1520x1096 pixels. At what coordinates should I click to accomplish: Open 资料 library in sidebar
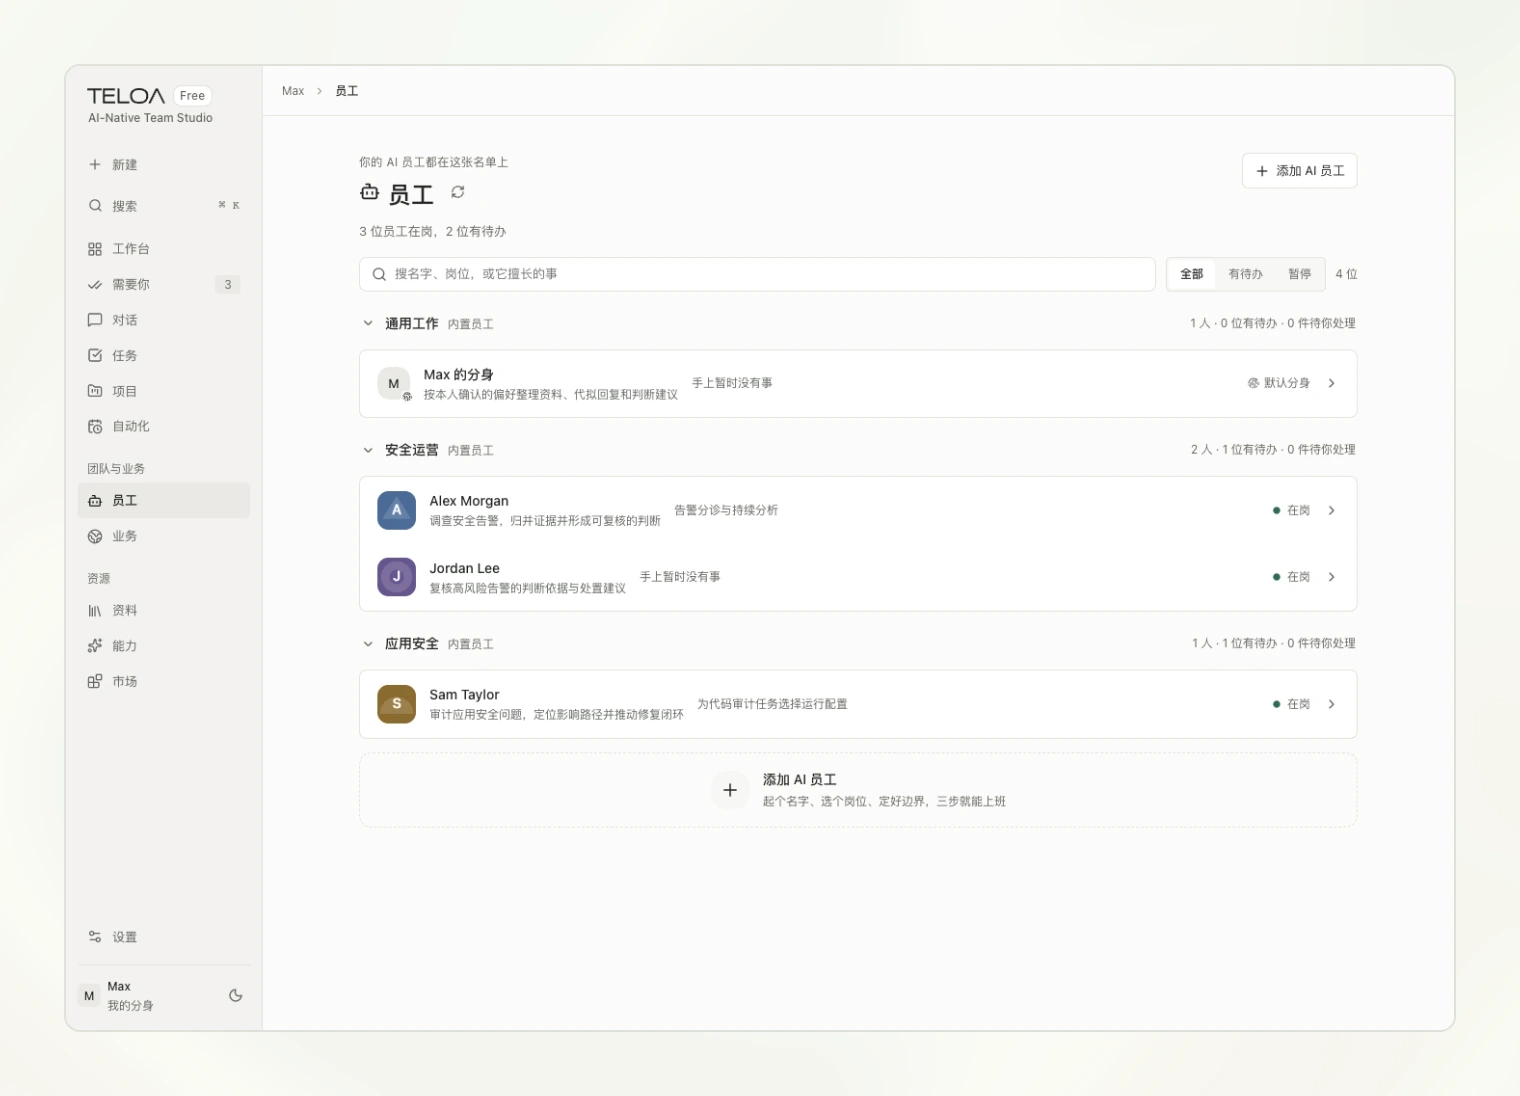pos(164,610)
